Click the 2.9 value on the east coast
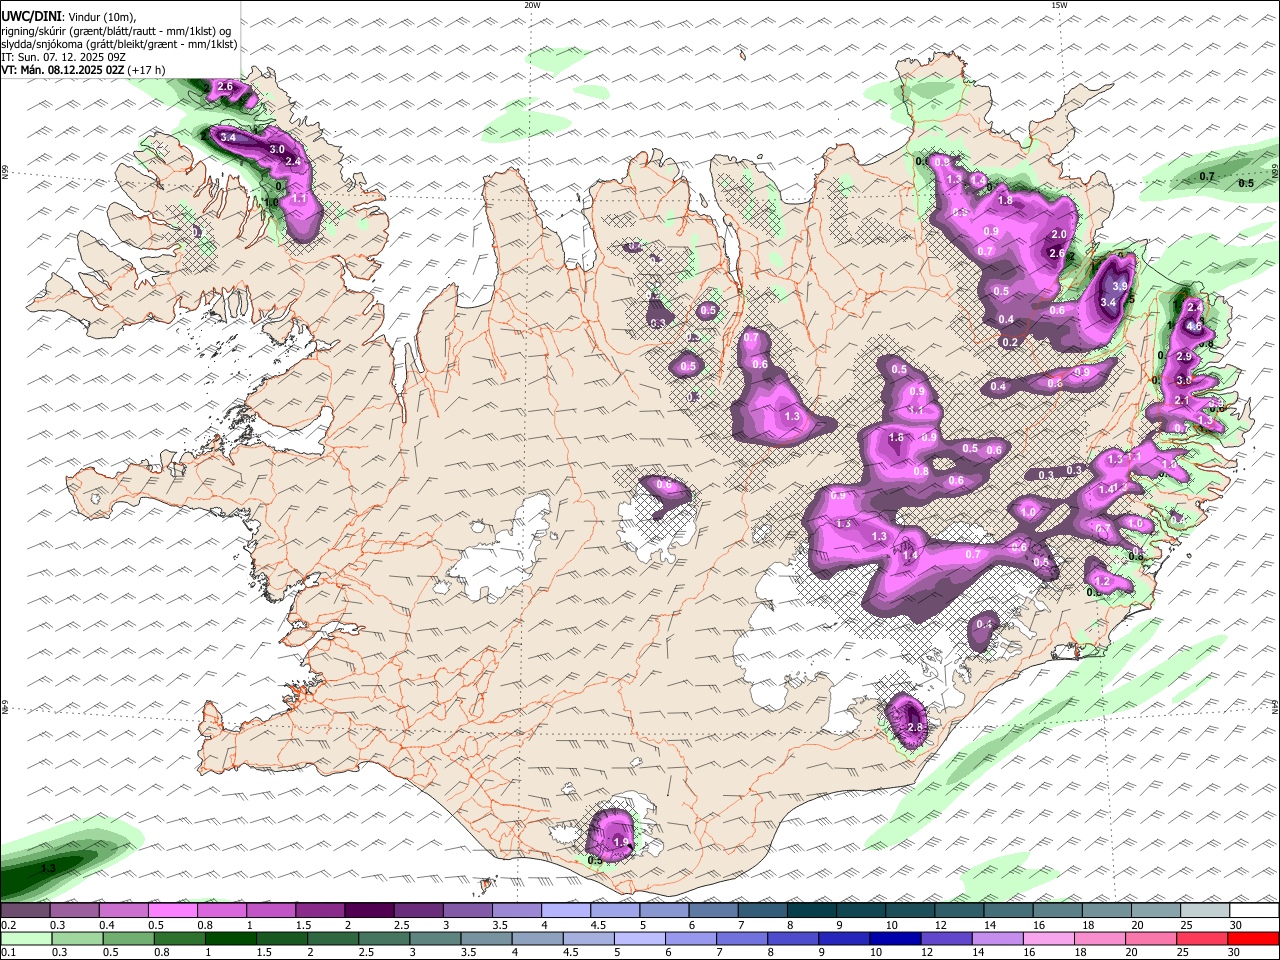 point(1184,357)
